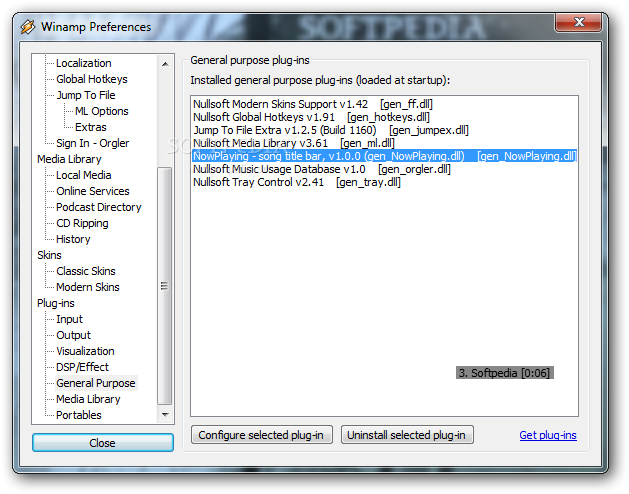Select Modern Skins in the tree

pos(87,287)
